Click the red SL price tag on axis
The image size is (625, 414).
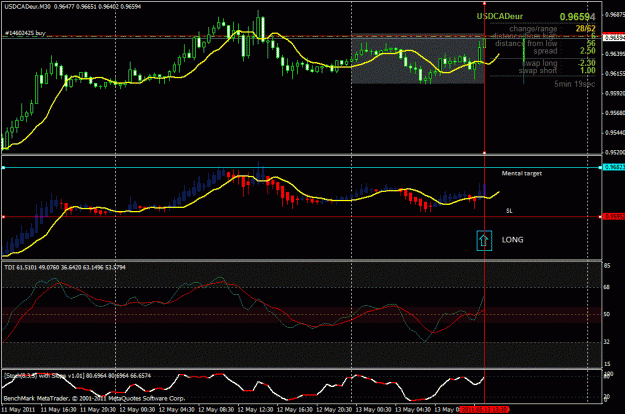pos(613,217)
